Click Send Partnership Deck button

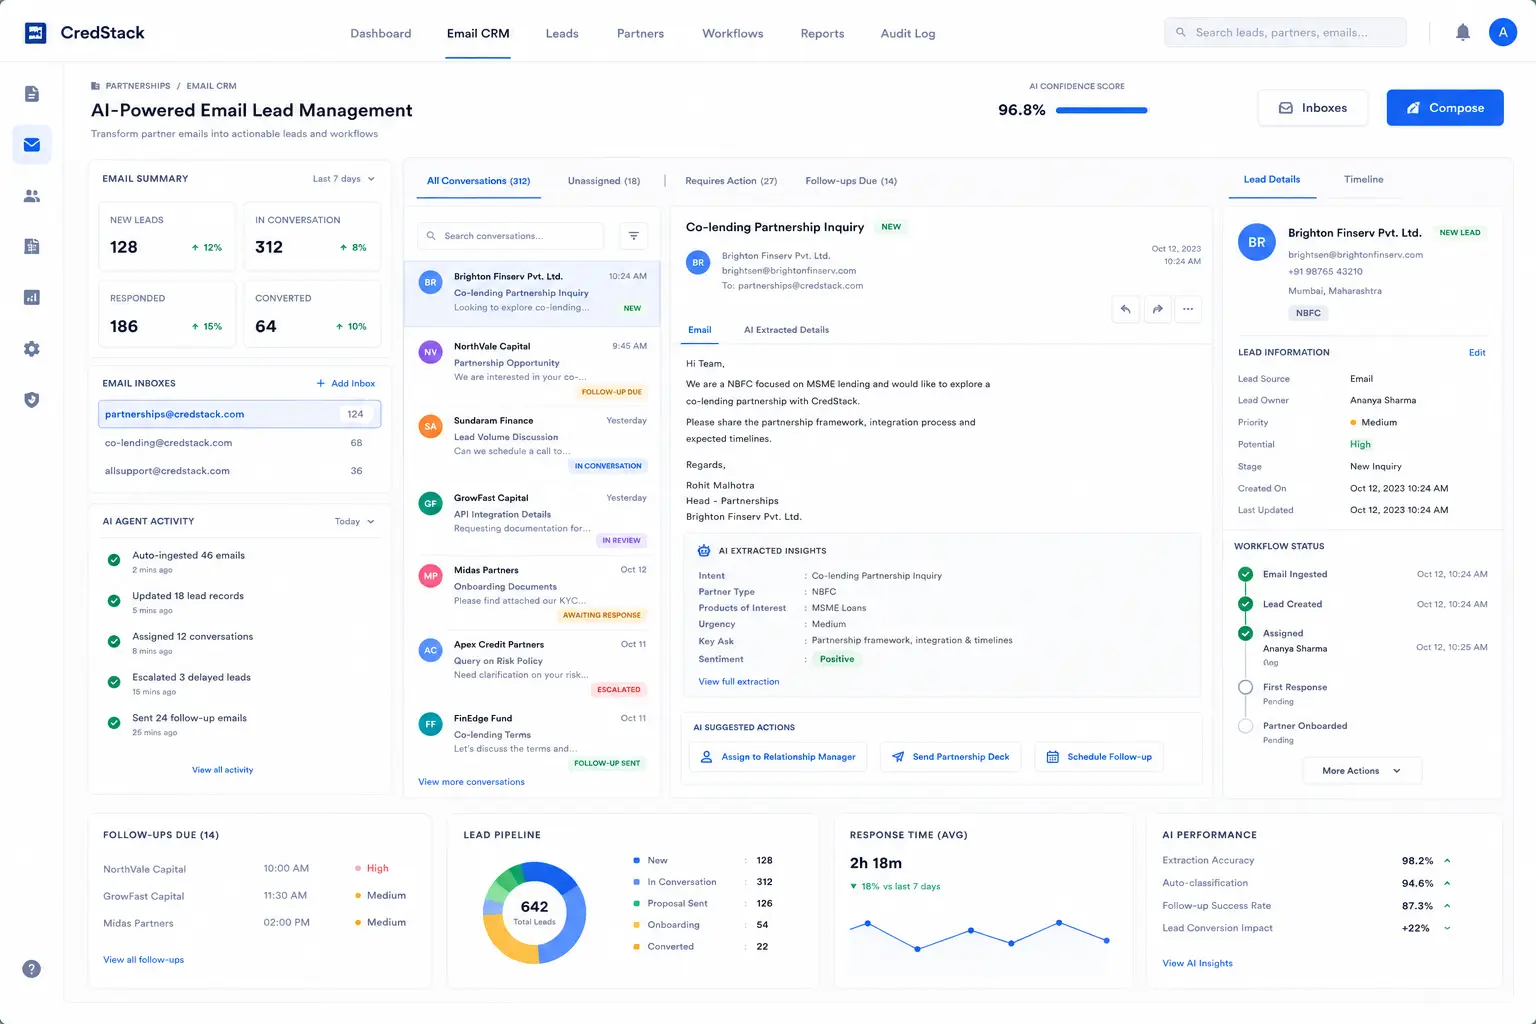[951, 757]
